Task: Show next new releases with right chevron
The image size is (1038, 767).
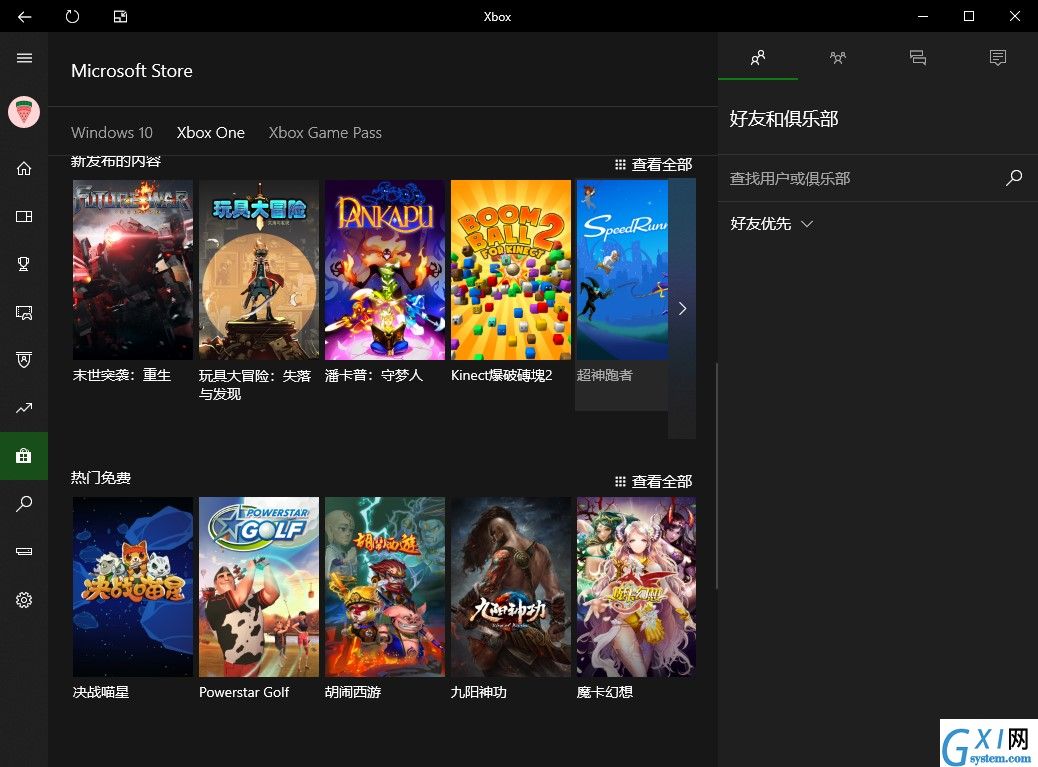Action: point(682,308)
